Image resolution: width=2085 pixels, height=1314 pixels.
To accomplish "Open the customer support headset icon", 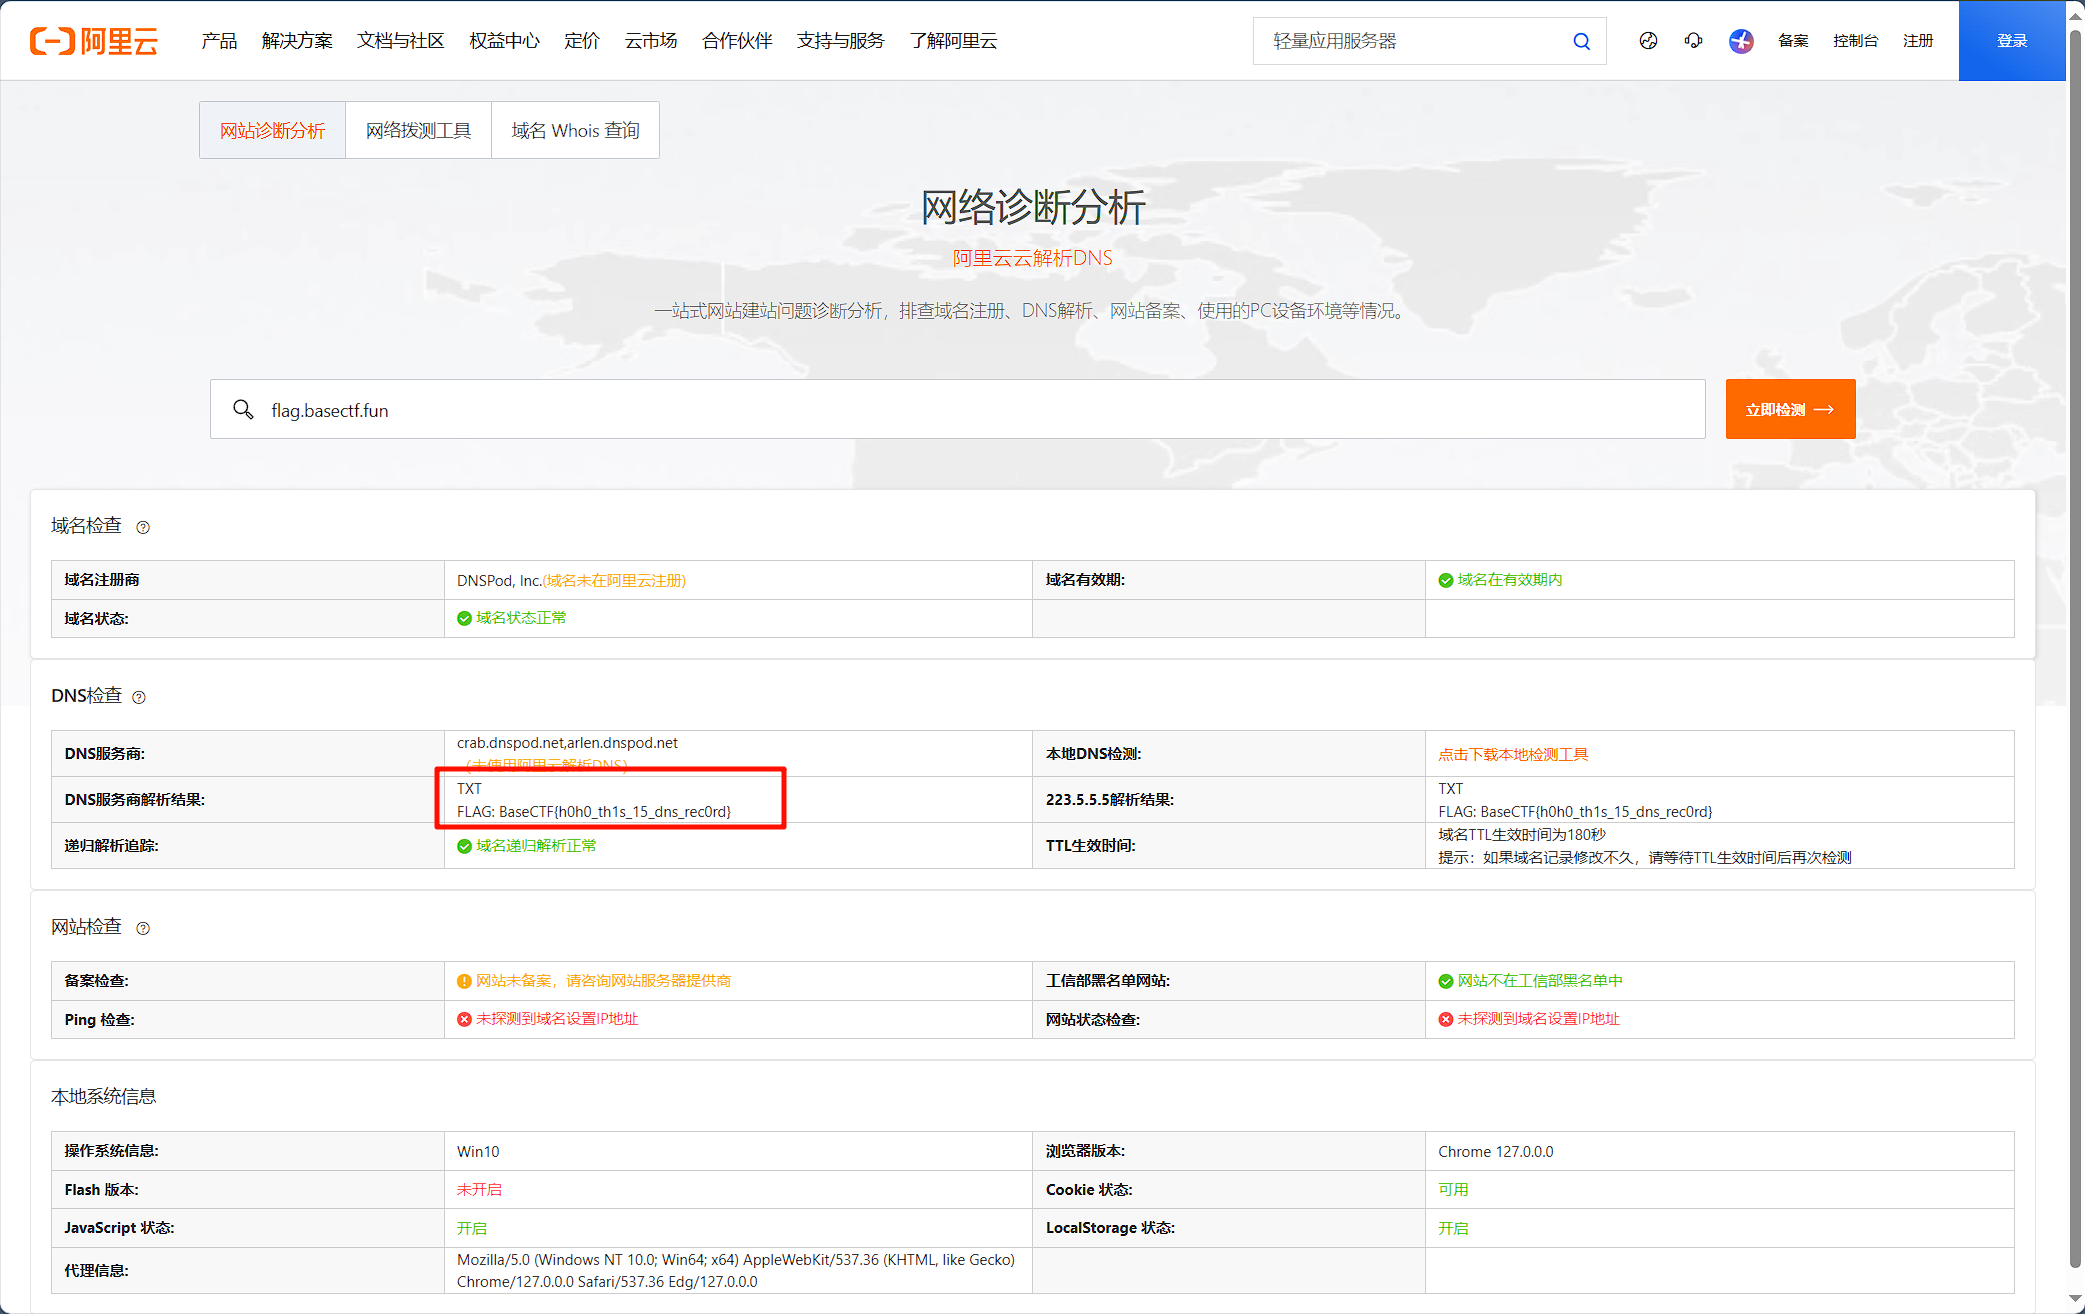I will click(1693, 41).
